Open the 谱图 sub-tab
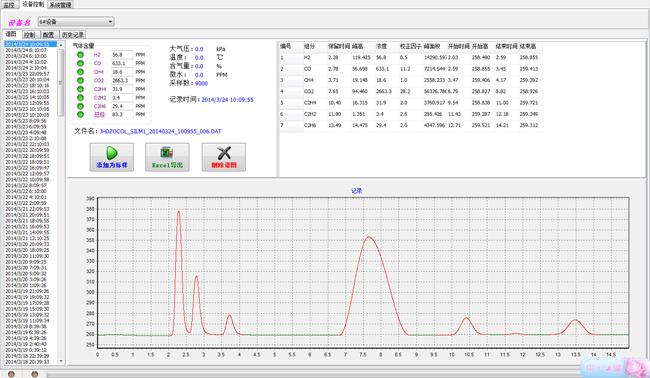650x378 pixels. click(11, 34)
